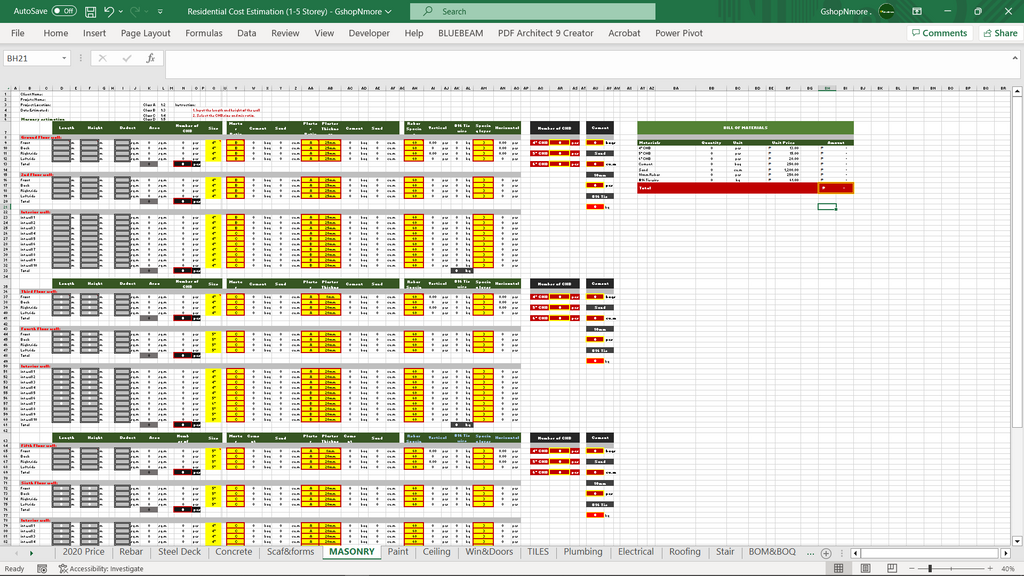The image size is (1024, 576).
Task: Open the Roofing sheet
Action: coord(684,552)
